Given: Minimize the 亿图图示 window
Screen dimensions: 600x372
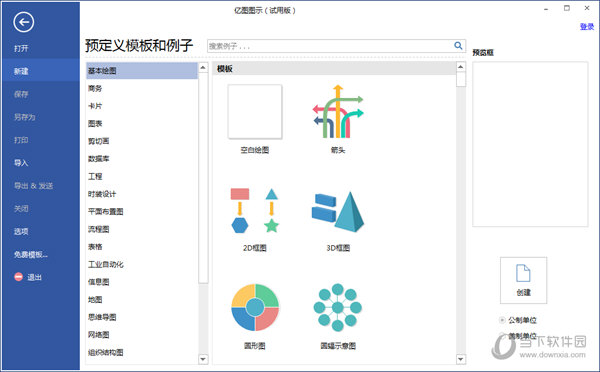Looking at the screenshot, I should tap(546, 9).
